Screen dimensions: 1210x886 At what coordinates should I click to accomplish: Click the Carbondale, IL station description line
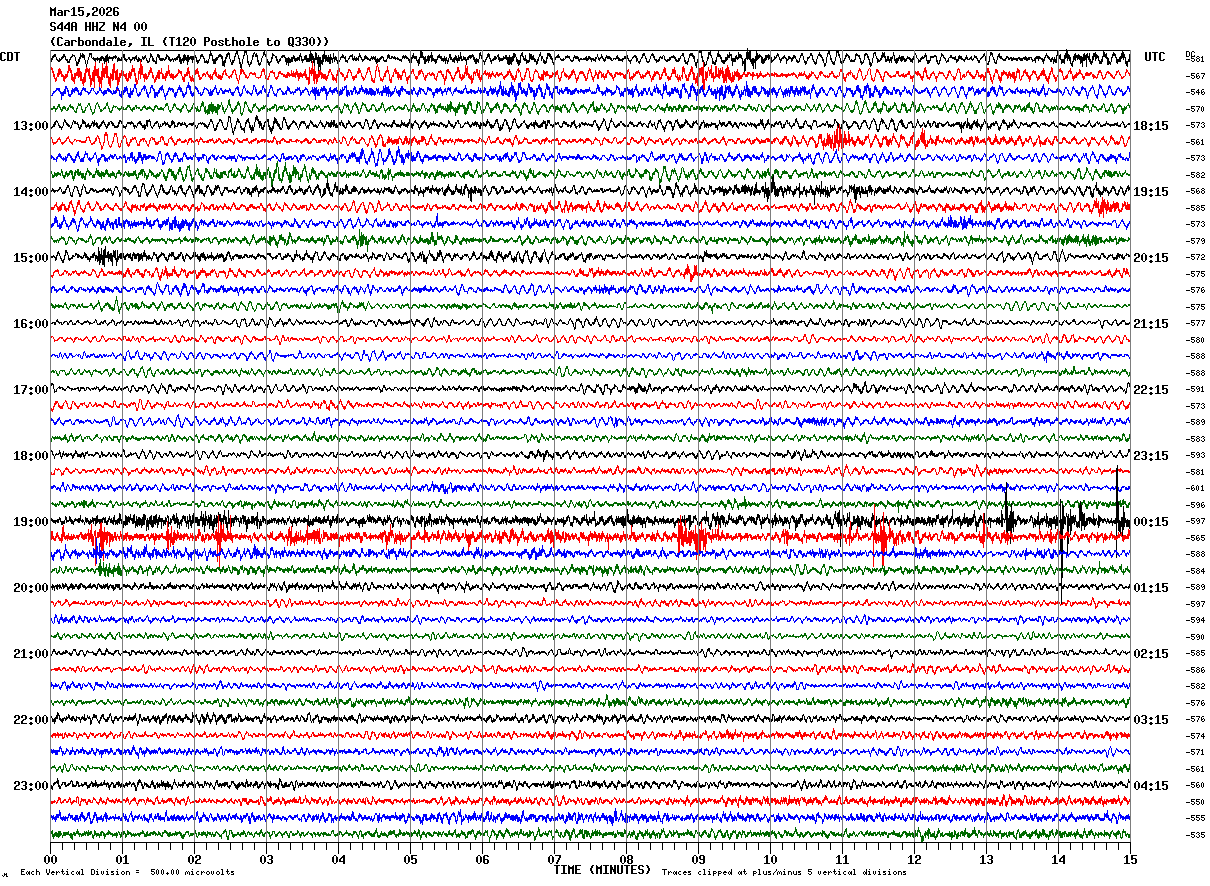(189, 42)
